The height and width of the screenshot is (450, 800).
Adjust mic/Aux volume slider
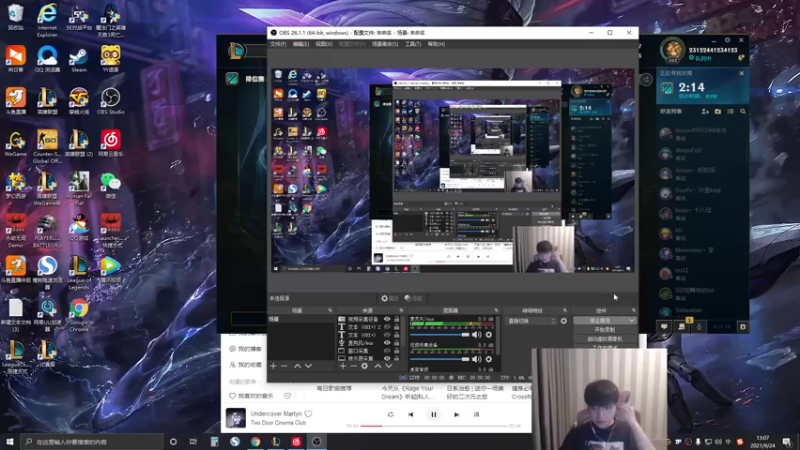click(x=439, y=335)
